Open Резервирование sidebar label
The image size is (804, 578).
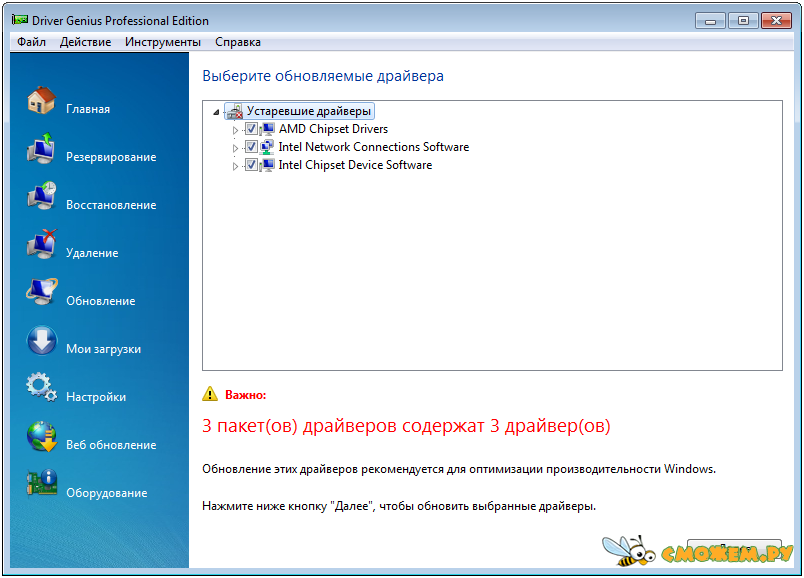pyautogui.click(x=111, y=157)
